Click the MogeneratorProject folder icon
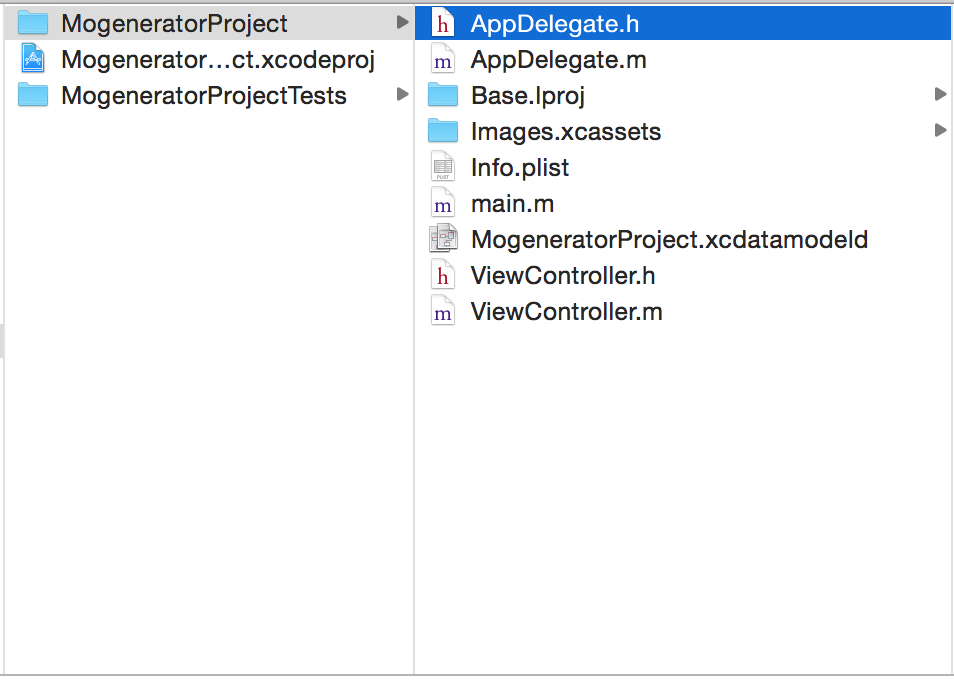954x680 pixels. coord(34,23)
